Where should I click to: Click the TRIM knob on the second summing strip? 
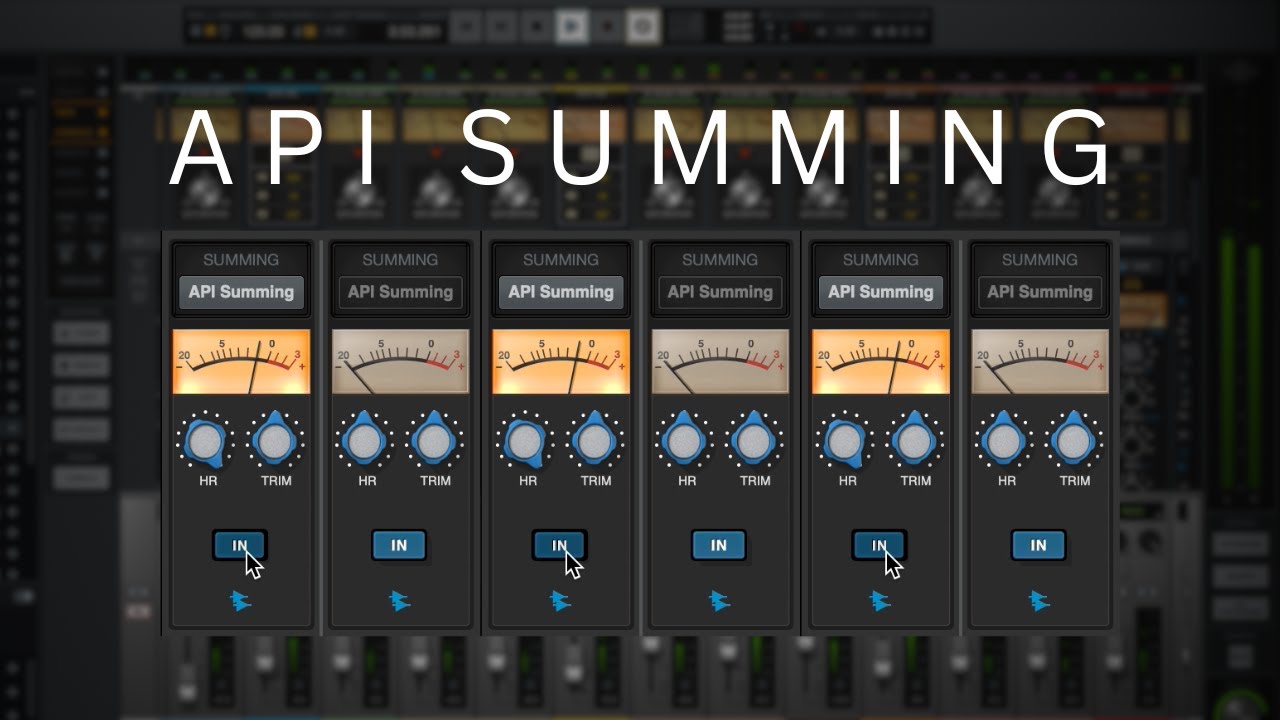point(435,441)
